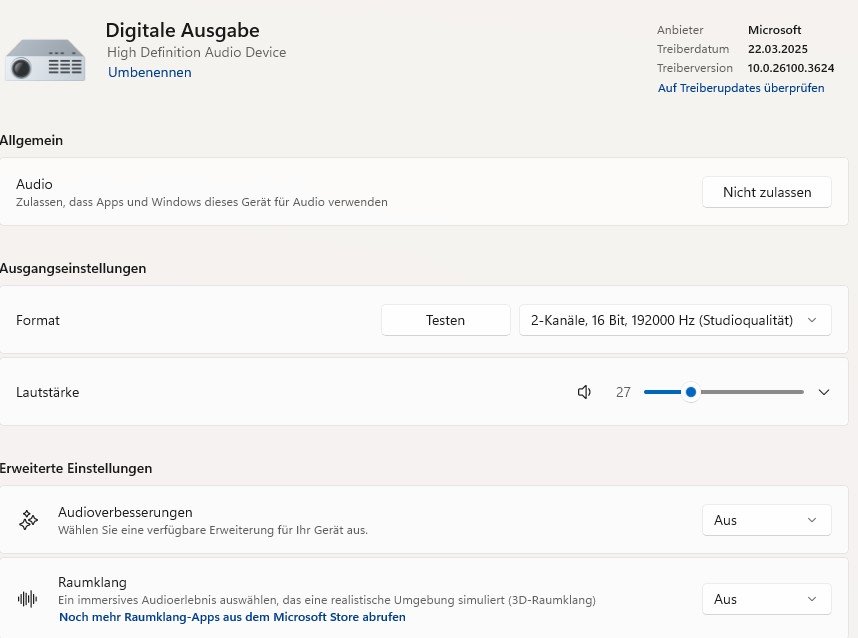Open the Audioverbesserungen Aus dropdown
The image size is (858, 638).
[766, 520]
